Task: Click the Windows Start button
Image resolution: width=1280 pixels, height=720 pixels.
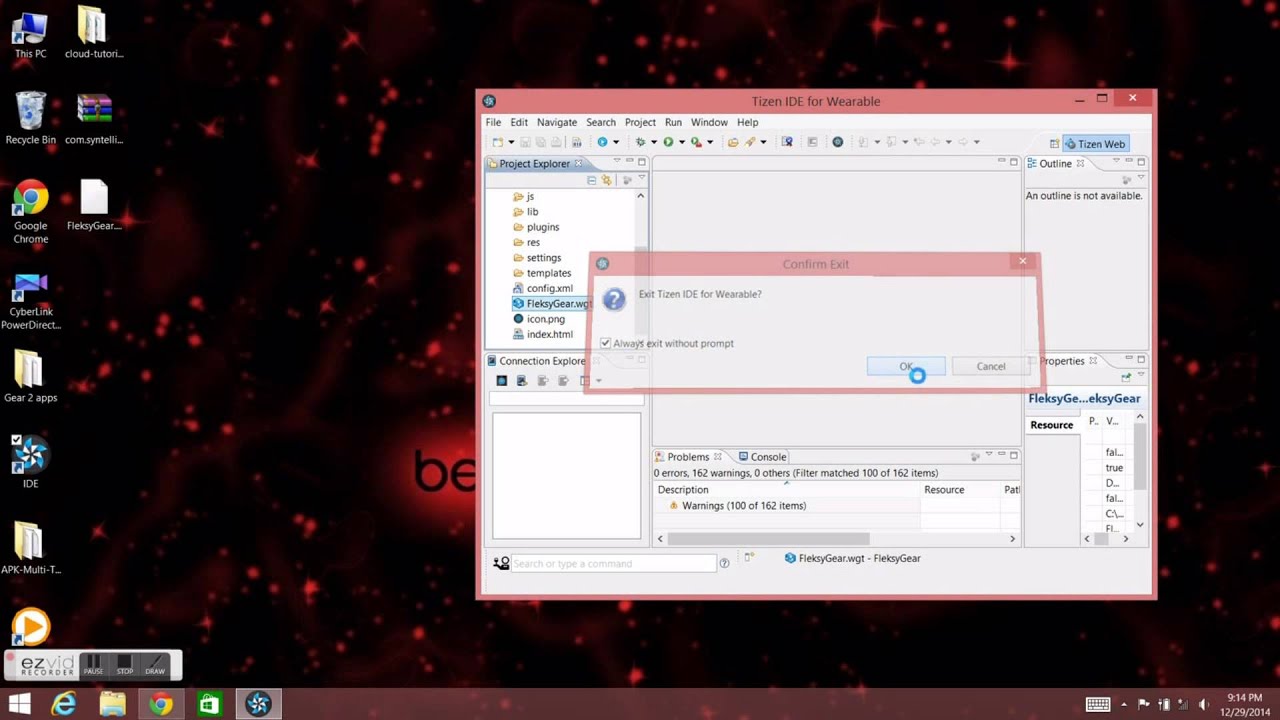Action: pyautogui.click(x=19, y=704)
